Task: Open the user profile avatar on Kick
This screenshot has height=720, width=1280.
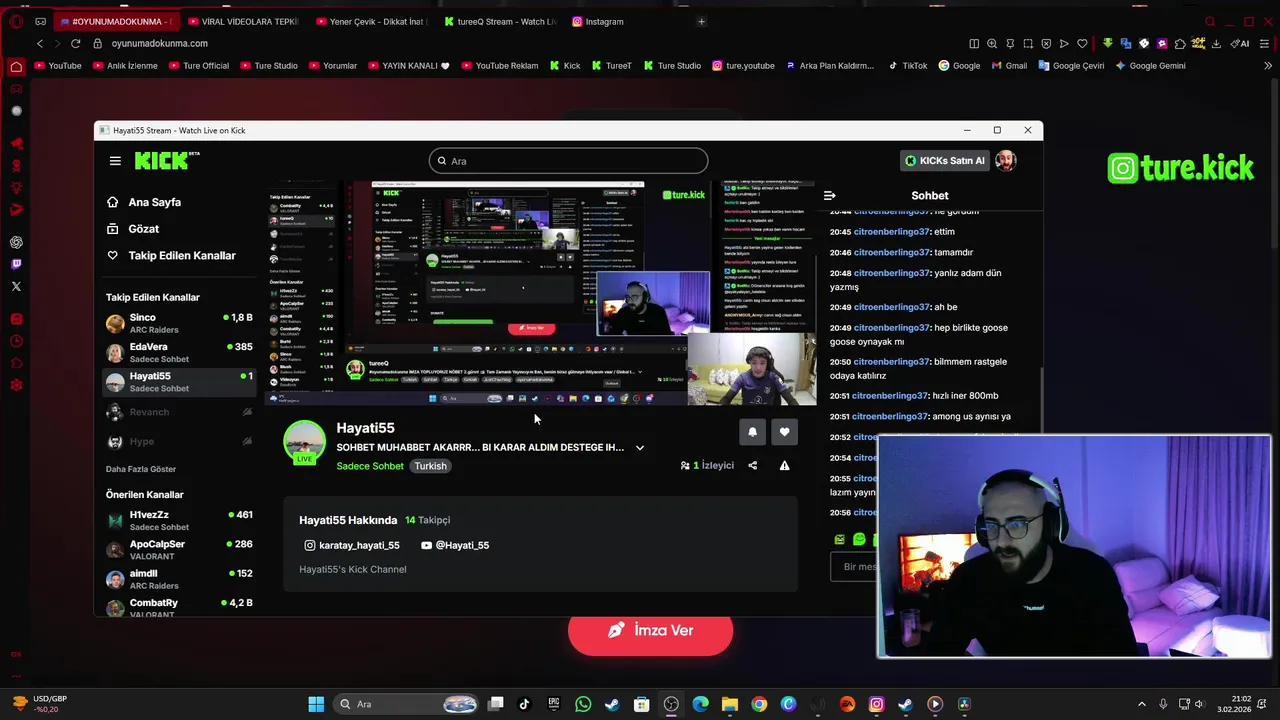Action: [1006, 160]
